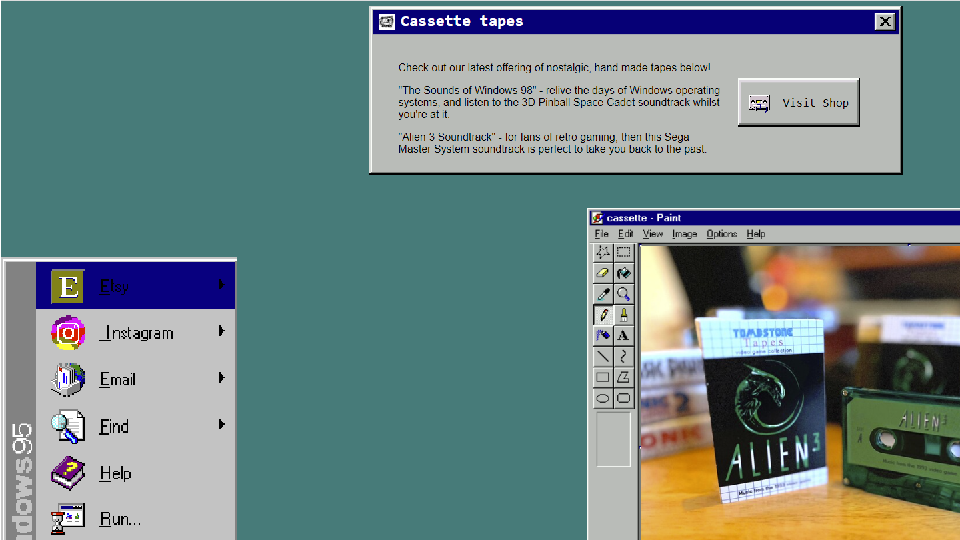Screen dimensions: 960x540
Task: Click the Sounds of Windows 98 paragraph
Action: (559, 102)
